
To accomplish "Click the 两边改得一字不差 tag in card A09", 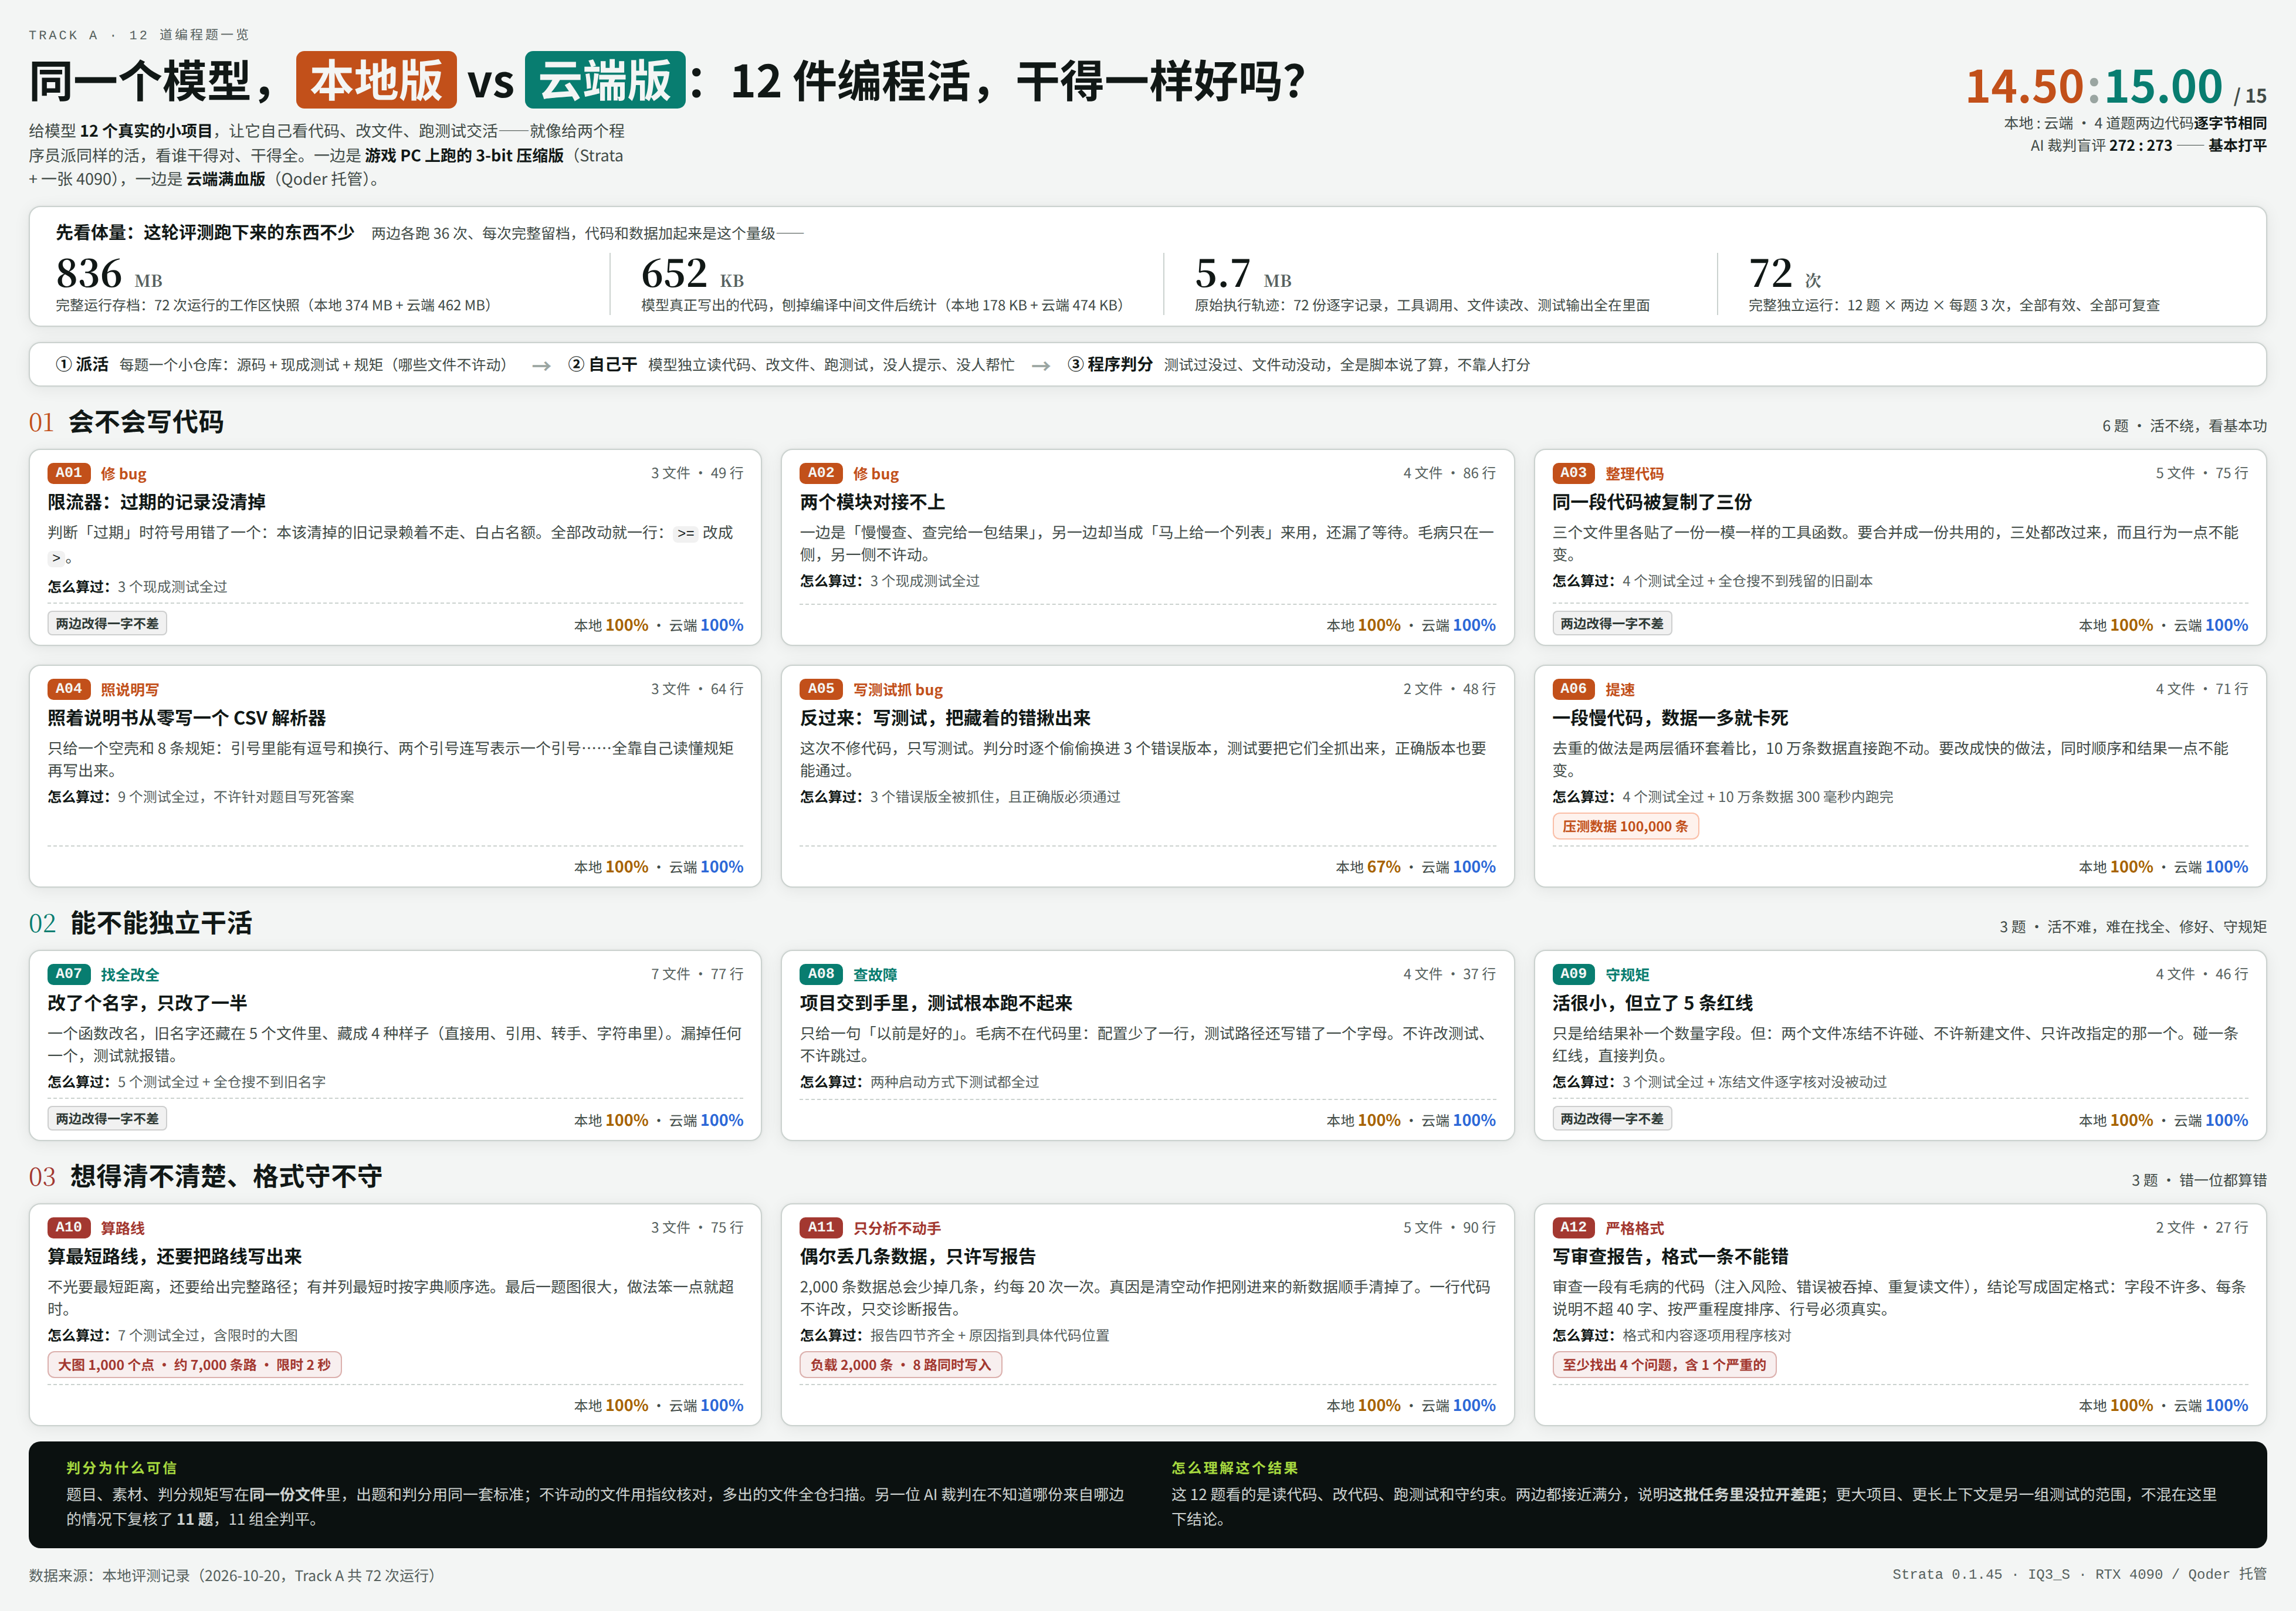I will pyautogui.click(x=1612, y=1118).
